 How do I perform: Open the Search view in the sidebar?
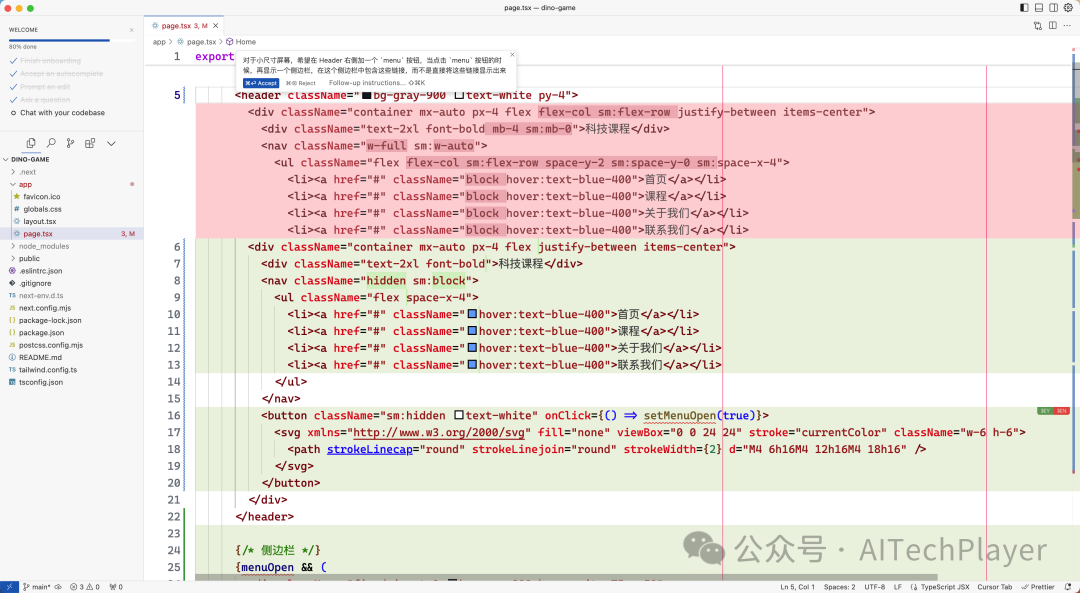pyautogui.click(x=50, y=143)
